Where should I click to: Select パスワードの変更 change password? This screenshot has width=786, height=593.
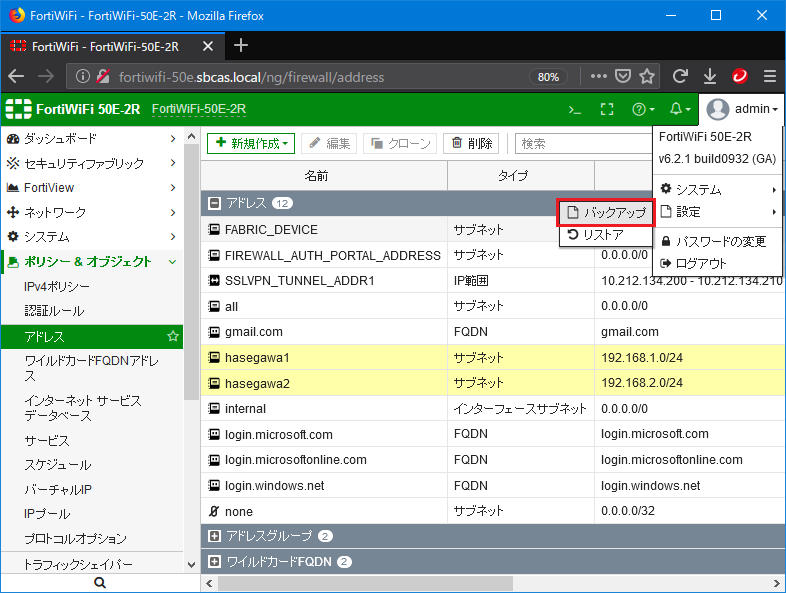pyautogui.click(x=718, y=242)
